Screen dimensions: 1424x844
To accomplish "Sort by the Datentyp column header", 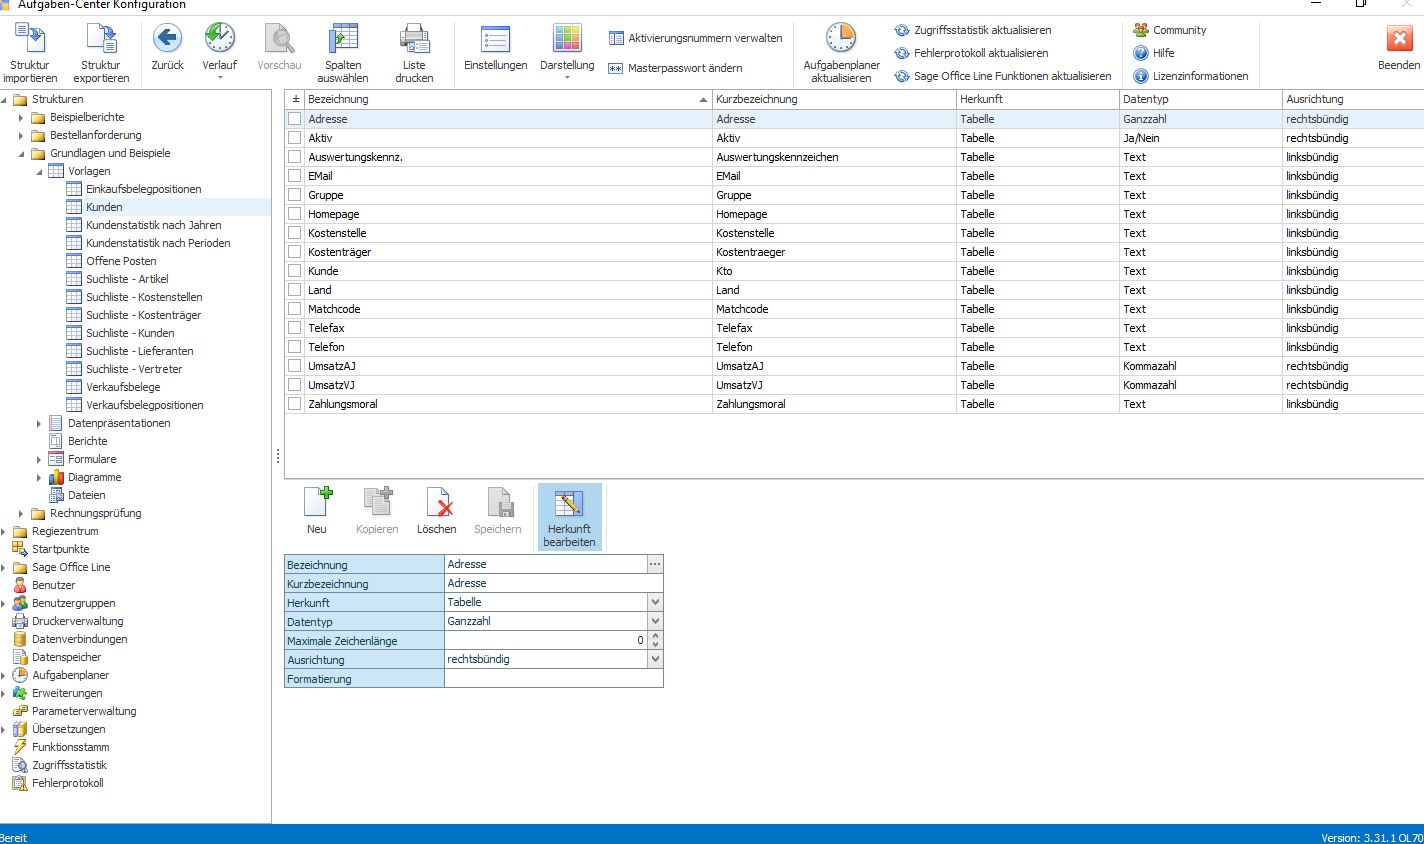I will 1200,99.
